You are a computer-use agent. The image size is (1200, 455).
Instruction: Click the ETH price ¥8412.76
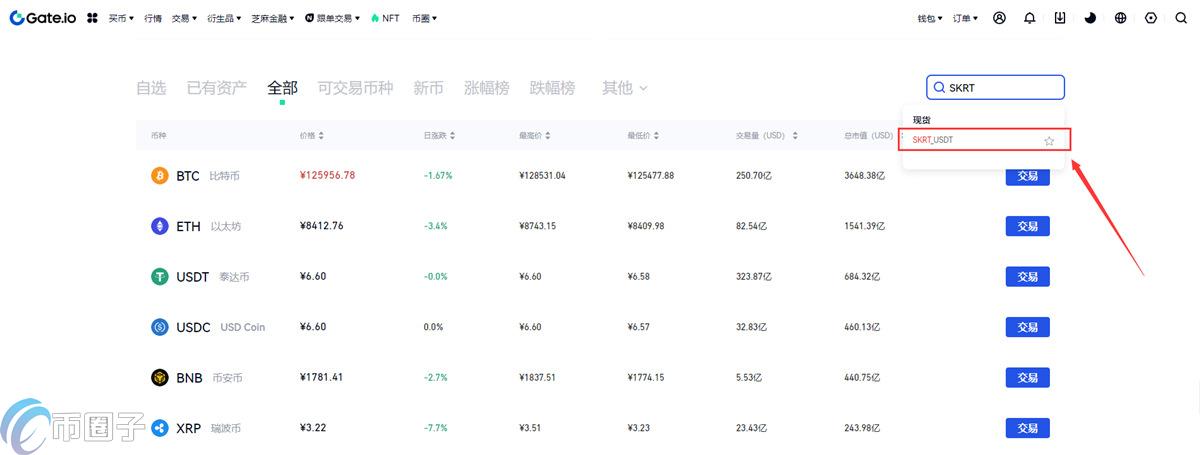coord(321,226)
